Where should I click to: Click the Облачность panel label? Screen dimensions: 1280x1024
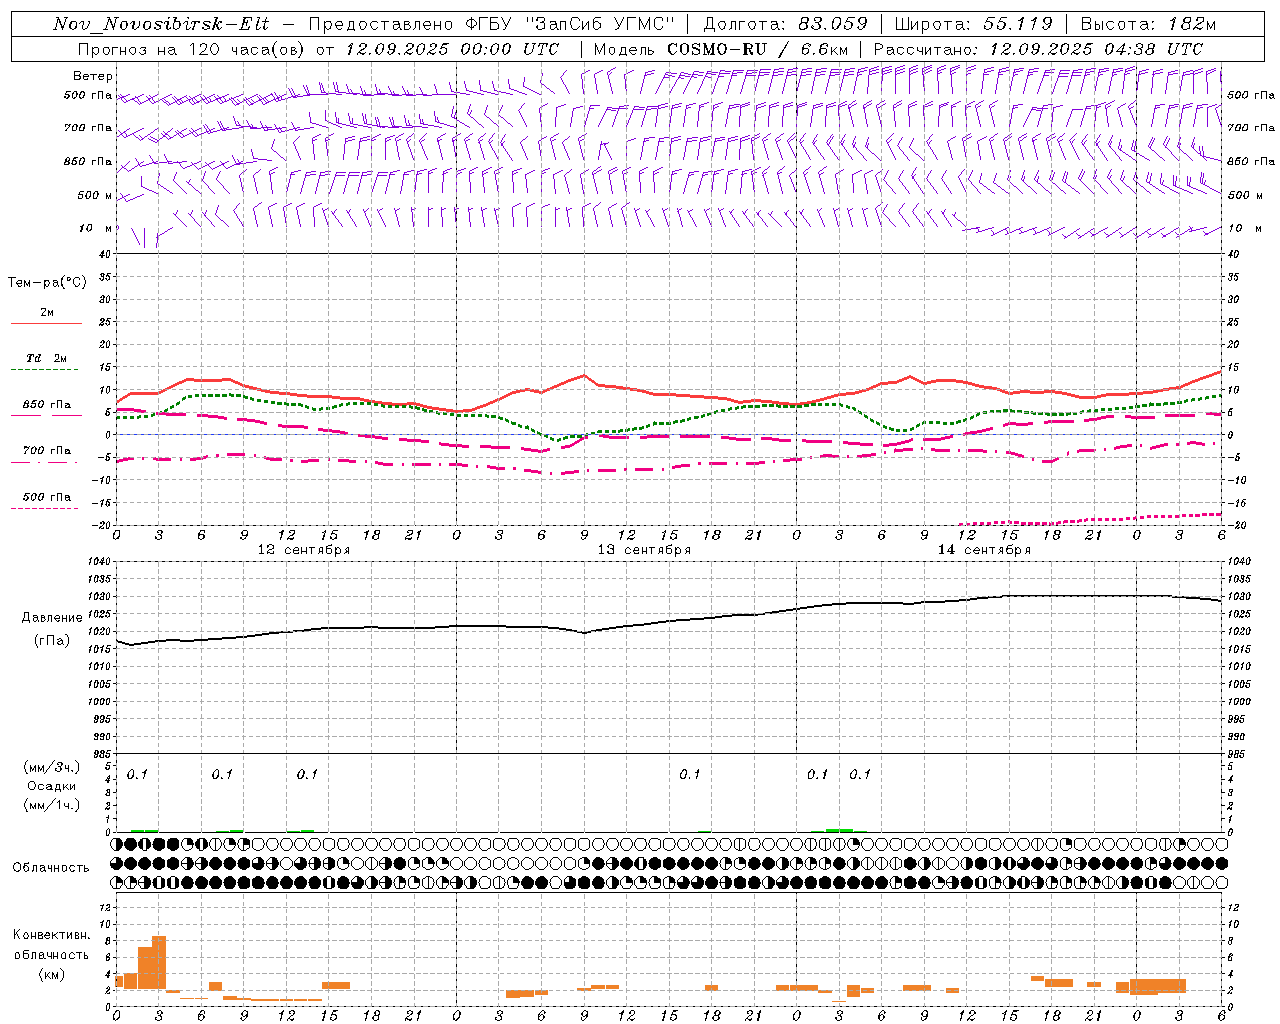point(51,867)
